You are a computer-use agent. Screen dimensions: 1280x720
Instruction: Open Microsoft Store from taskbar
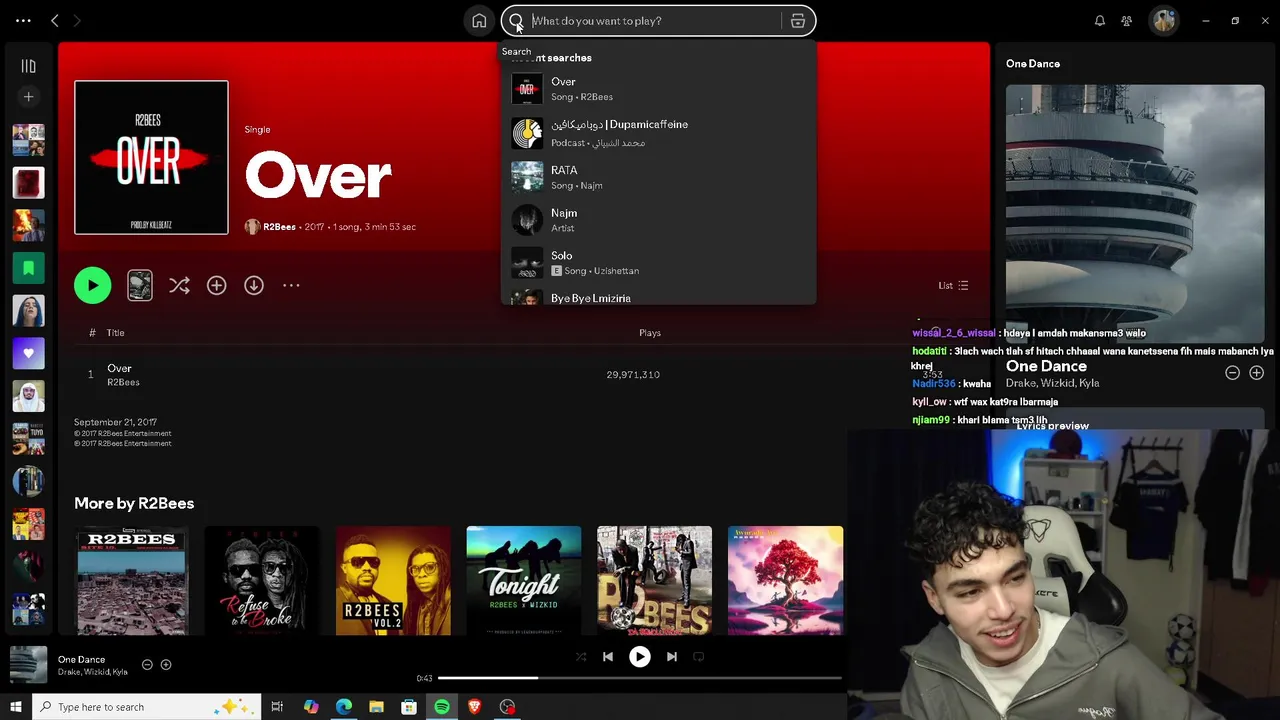pos(409,707)
